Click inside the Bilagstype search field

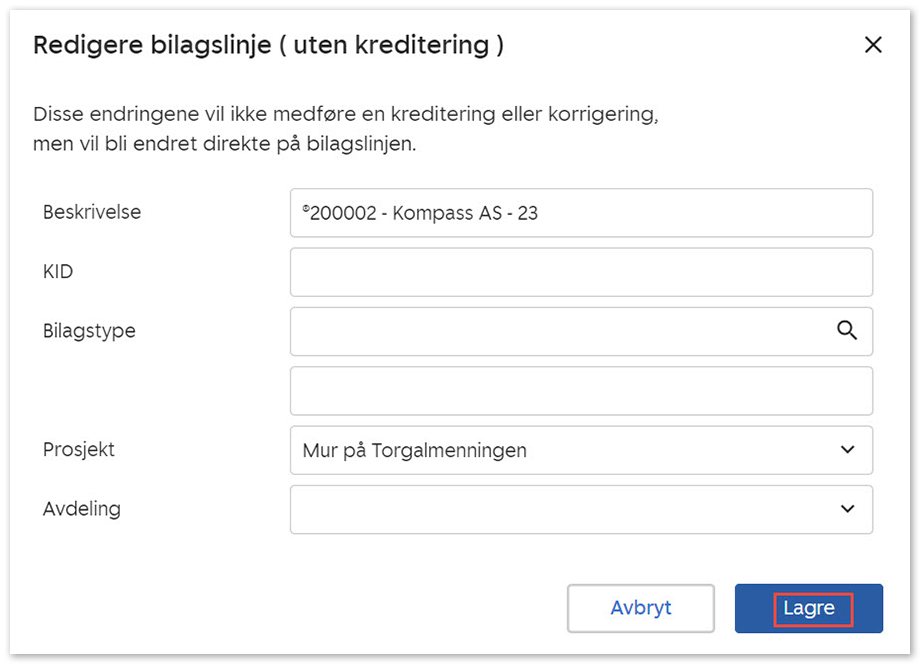[560, 331]
